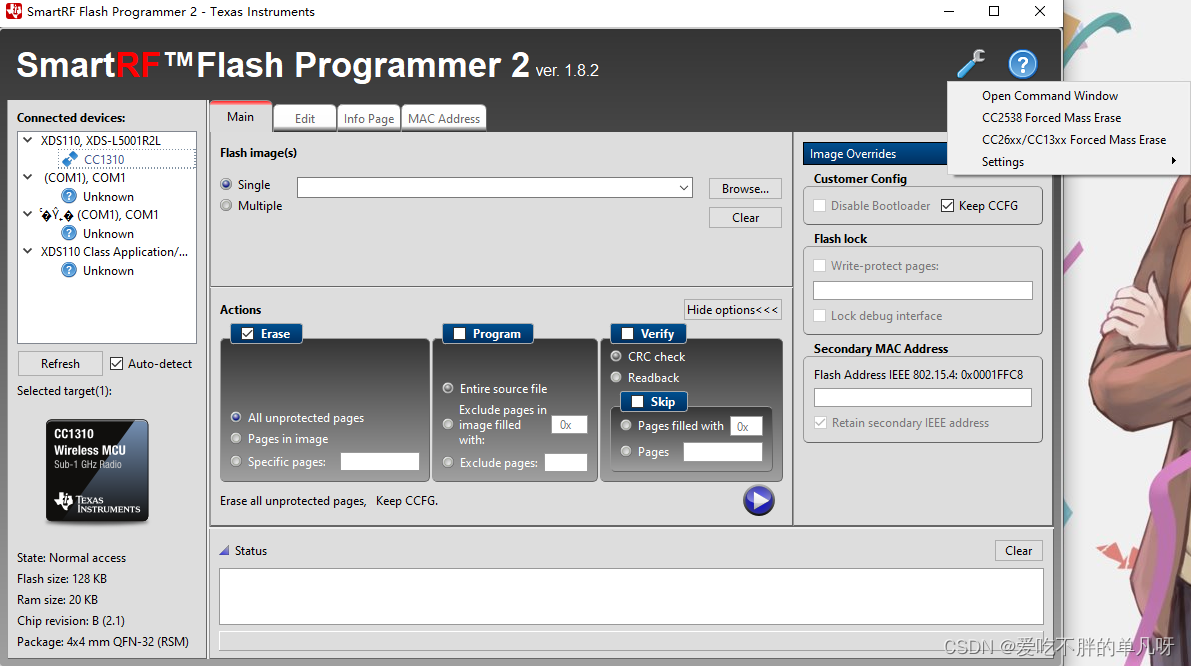Open the wrench tools menu icon

click(x=971, y=64)
